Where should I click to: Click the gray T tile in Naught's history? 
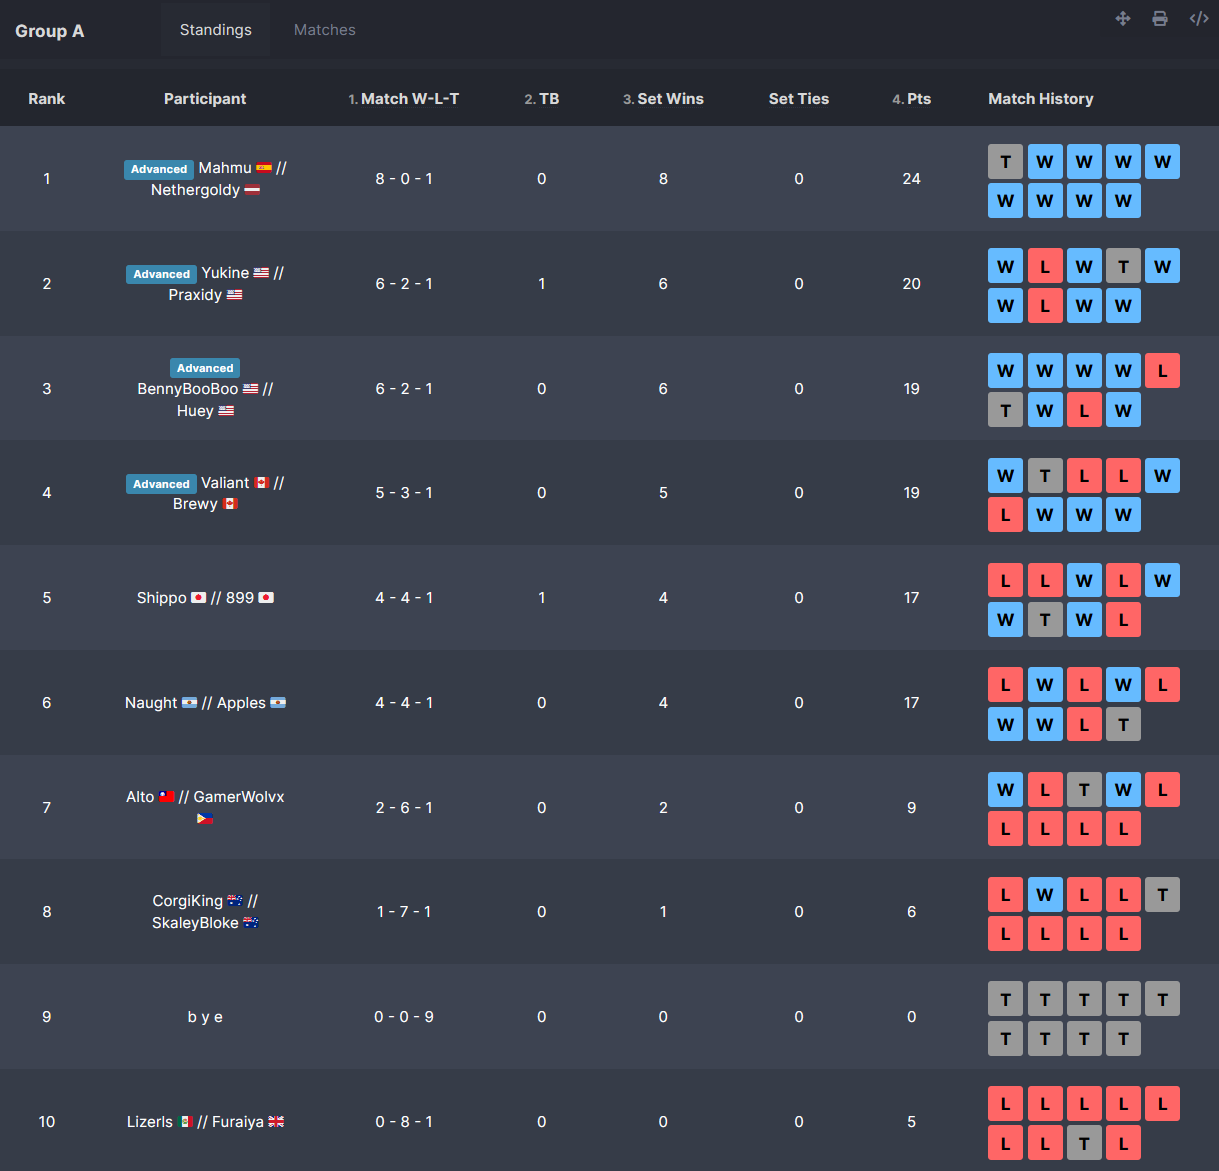[x=1123, y=724]
